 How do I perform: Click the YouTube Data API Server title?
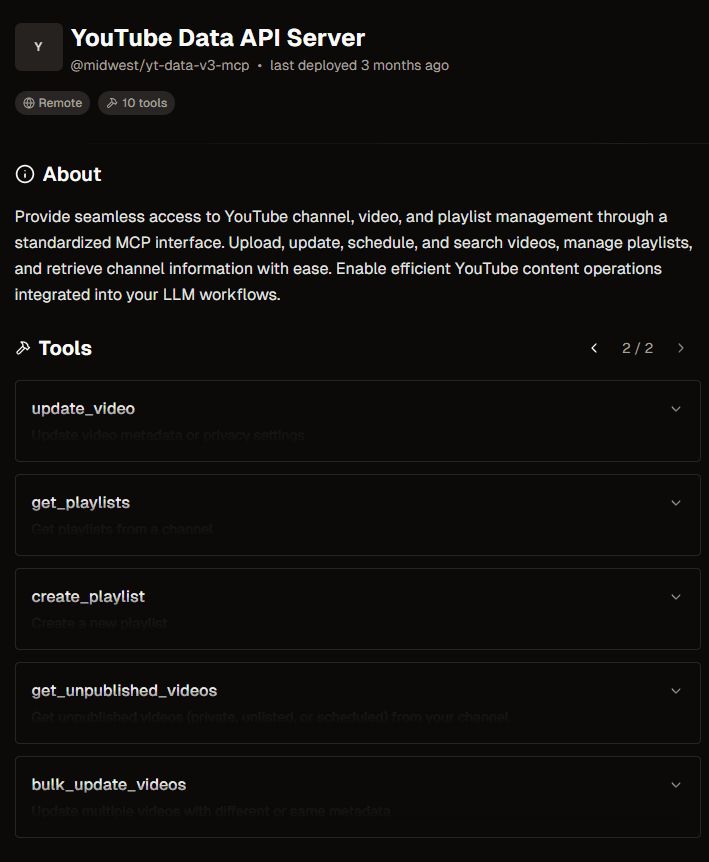click(218, 38)
